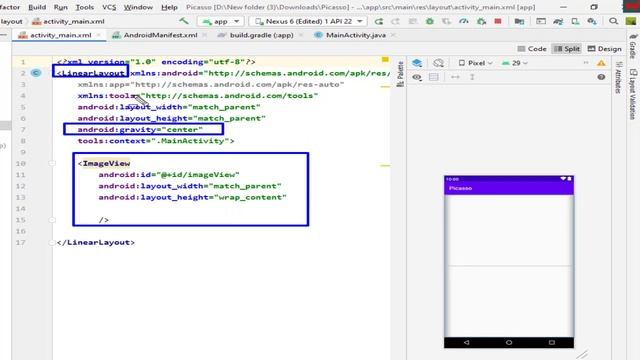This screenshot has height=360, width=640.
Task: Click the Home circle in the phone preview
Action: coord(509,342)
